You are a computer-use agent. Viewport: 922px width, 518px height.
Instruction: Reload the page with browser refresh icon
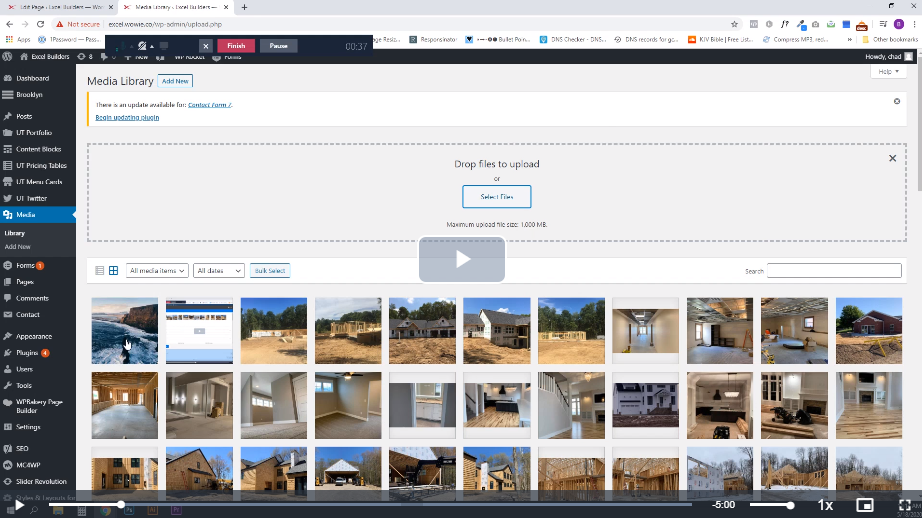pos(40,23)
